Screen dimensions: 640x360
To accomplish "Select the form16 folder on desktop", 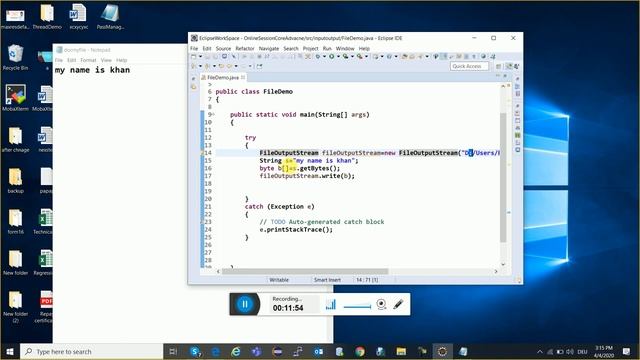I will click(x=16, y=222).
